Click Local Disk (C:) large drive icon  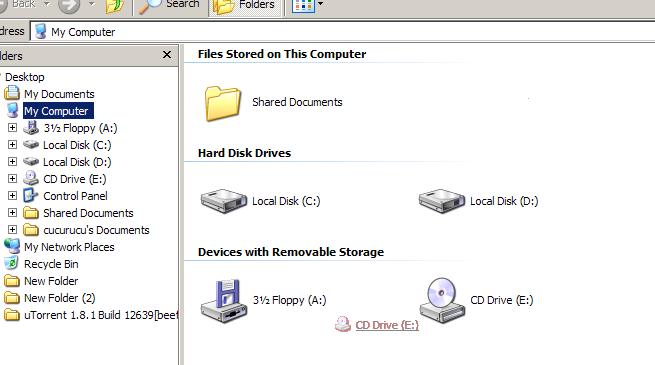pos(223,201)
